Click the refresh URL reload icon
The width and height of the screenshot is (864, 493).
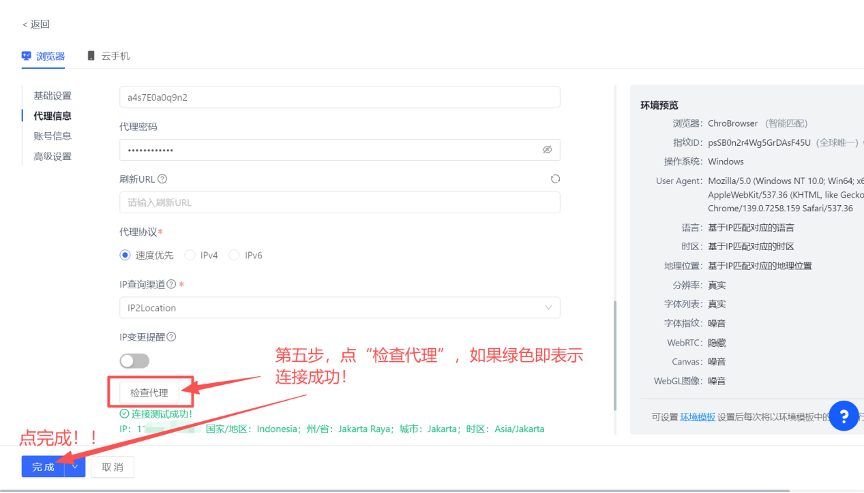click(x=555, y=179)
